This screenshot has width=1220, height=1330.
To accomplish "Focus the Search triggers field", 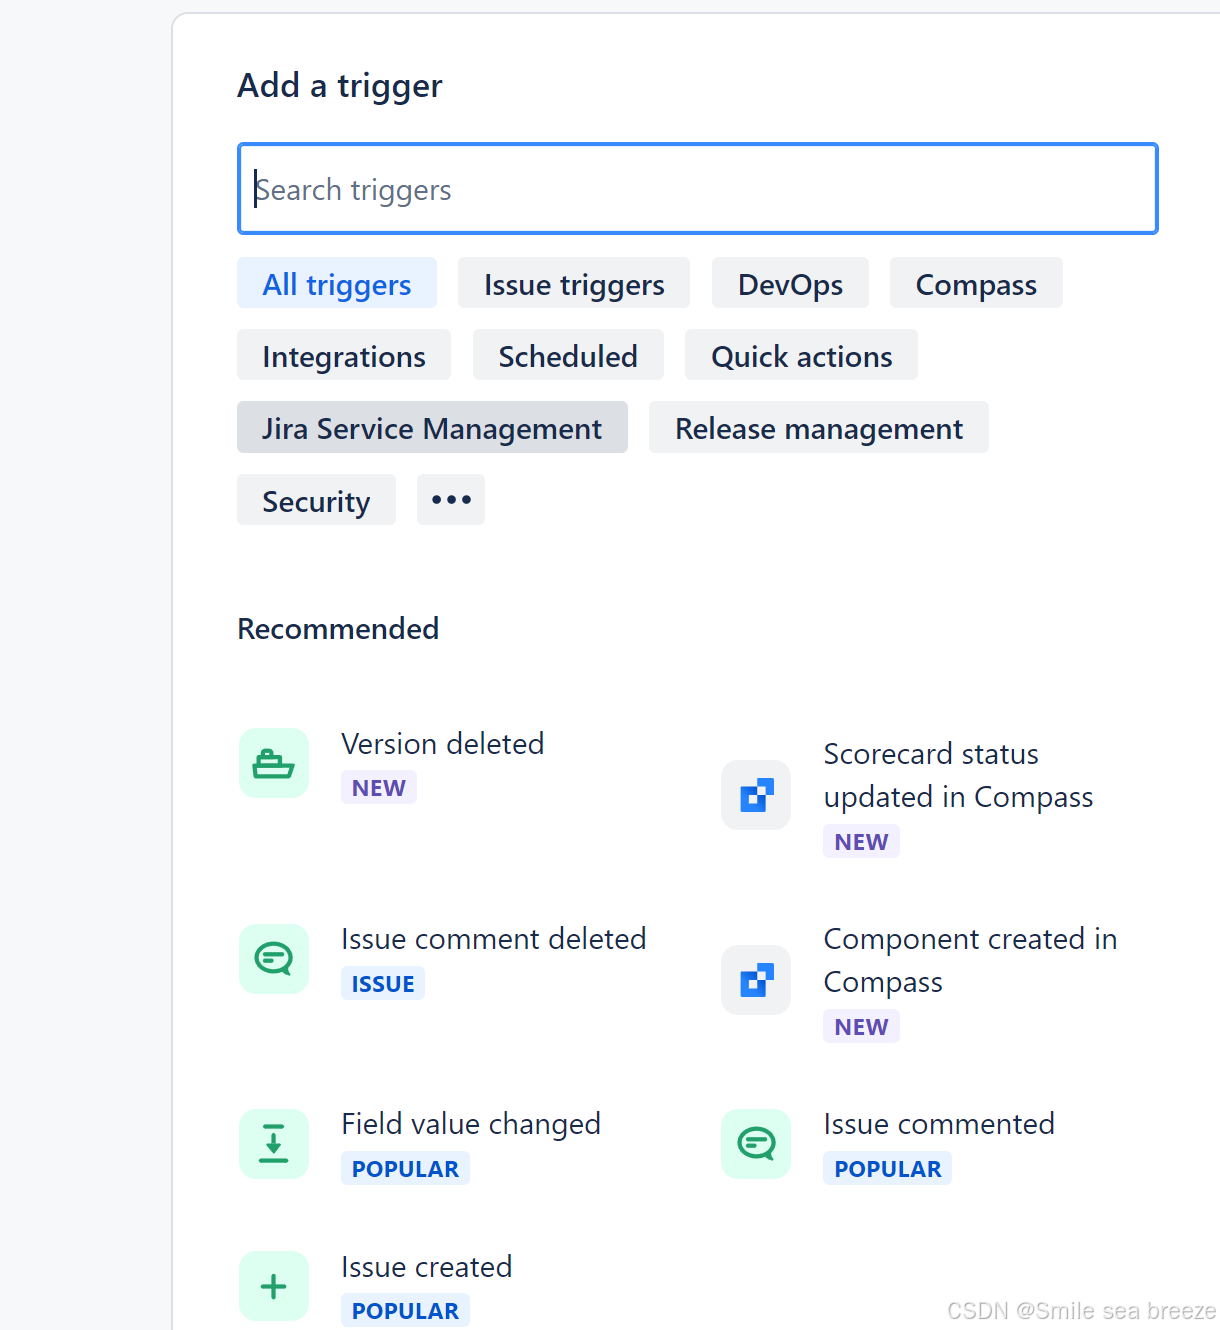I will (698, 189).
